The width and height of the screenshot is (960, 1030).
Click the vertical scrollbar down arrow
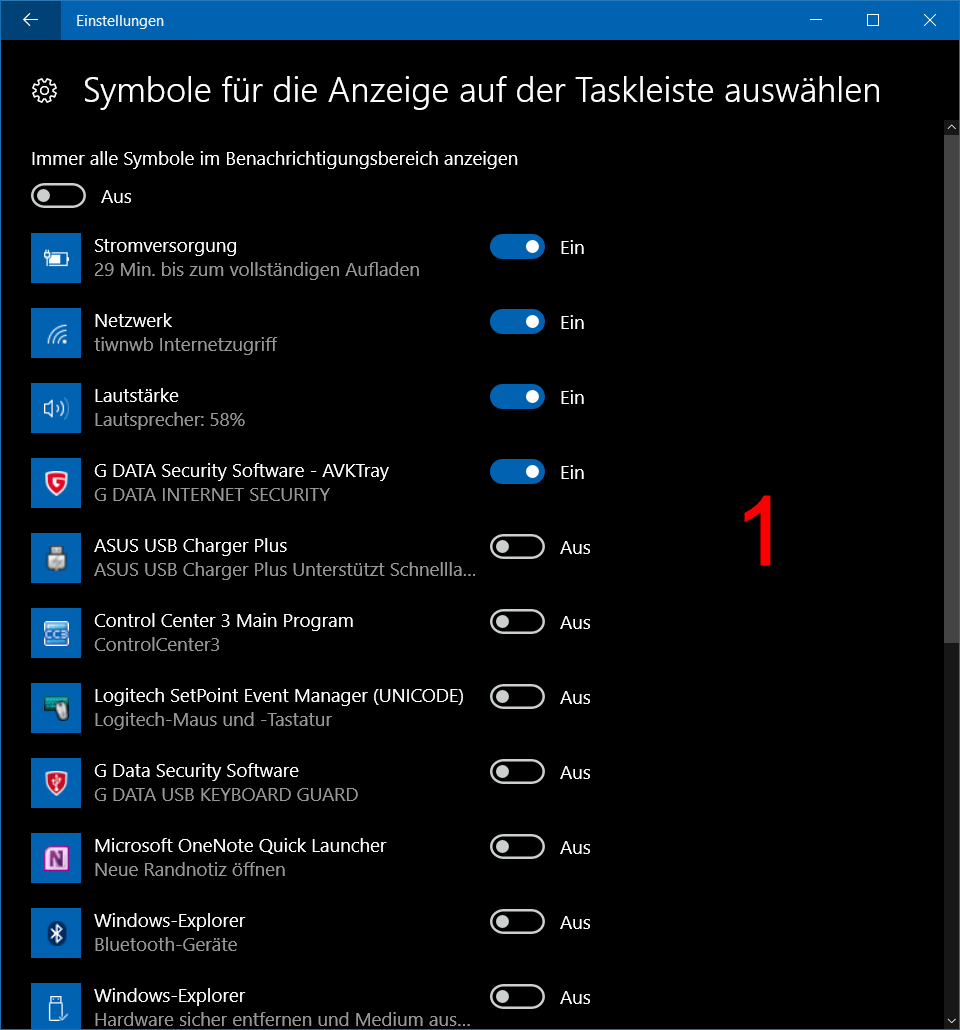click(x=951, y=1020)
